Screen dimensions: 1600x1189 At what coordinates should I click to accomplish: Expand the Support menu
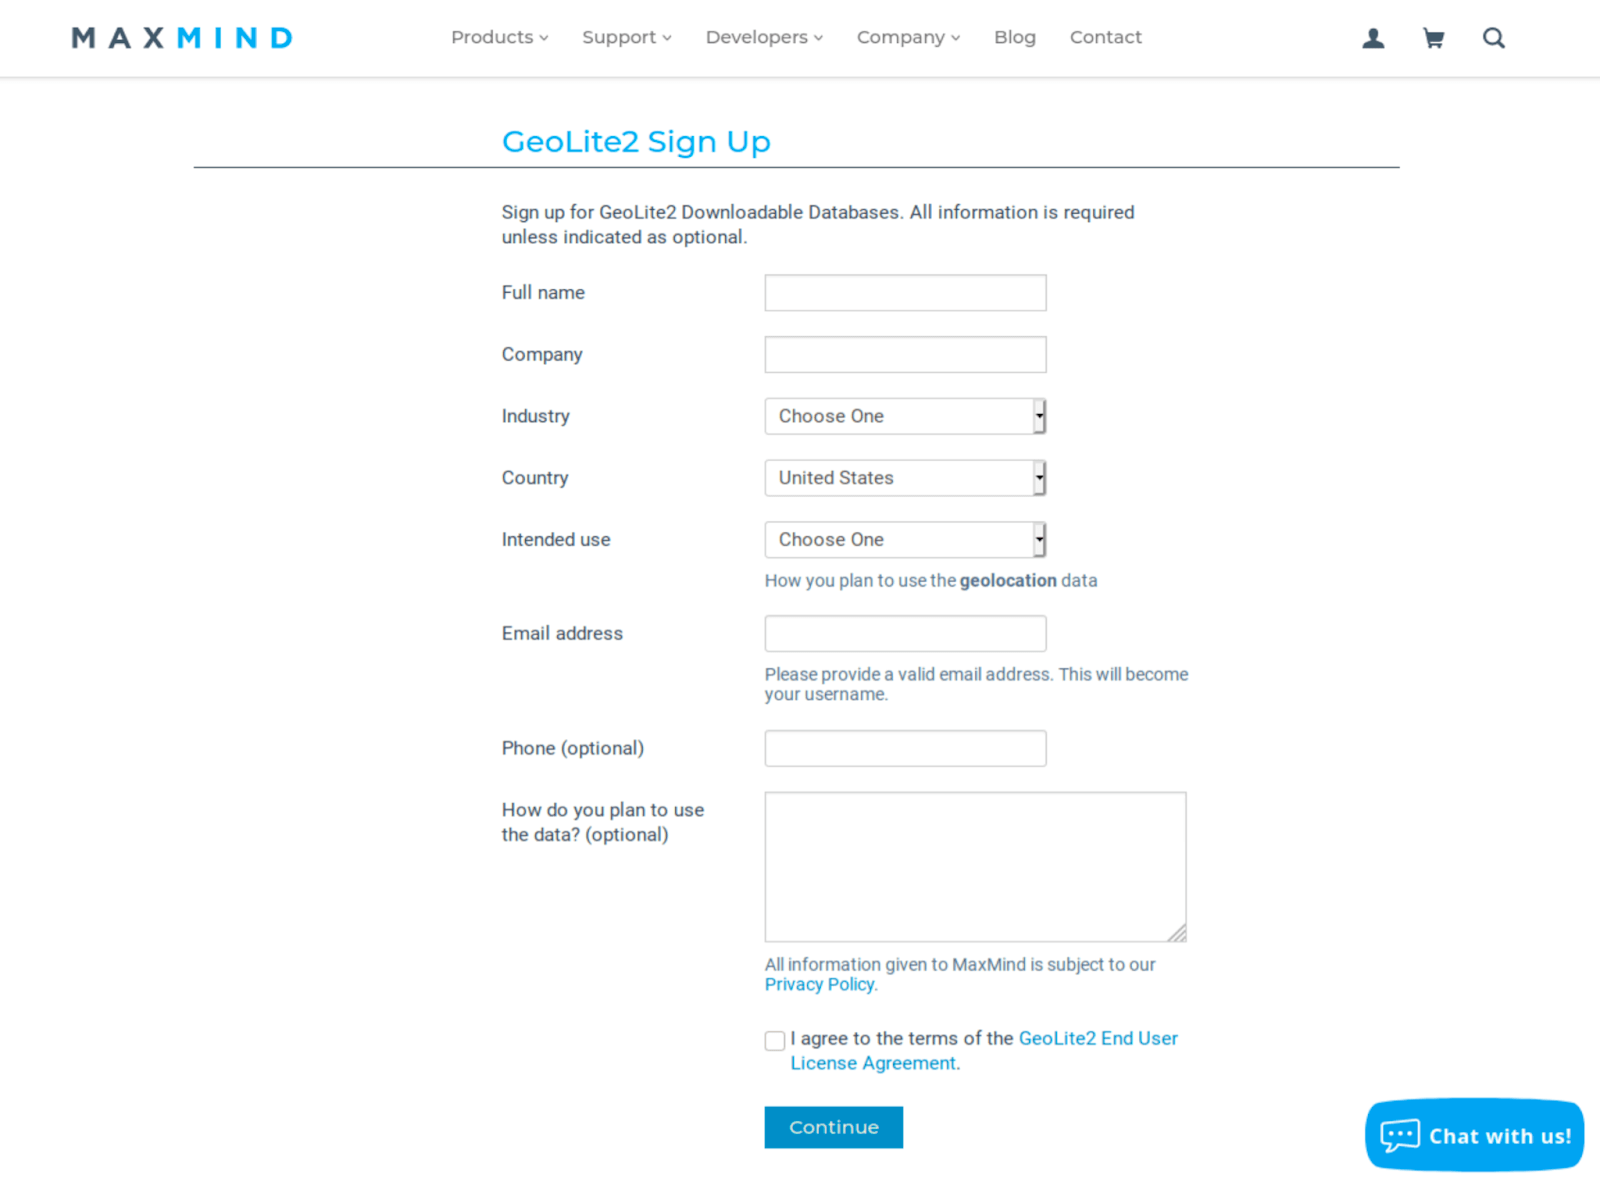point(627,37)
